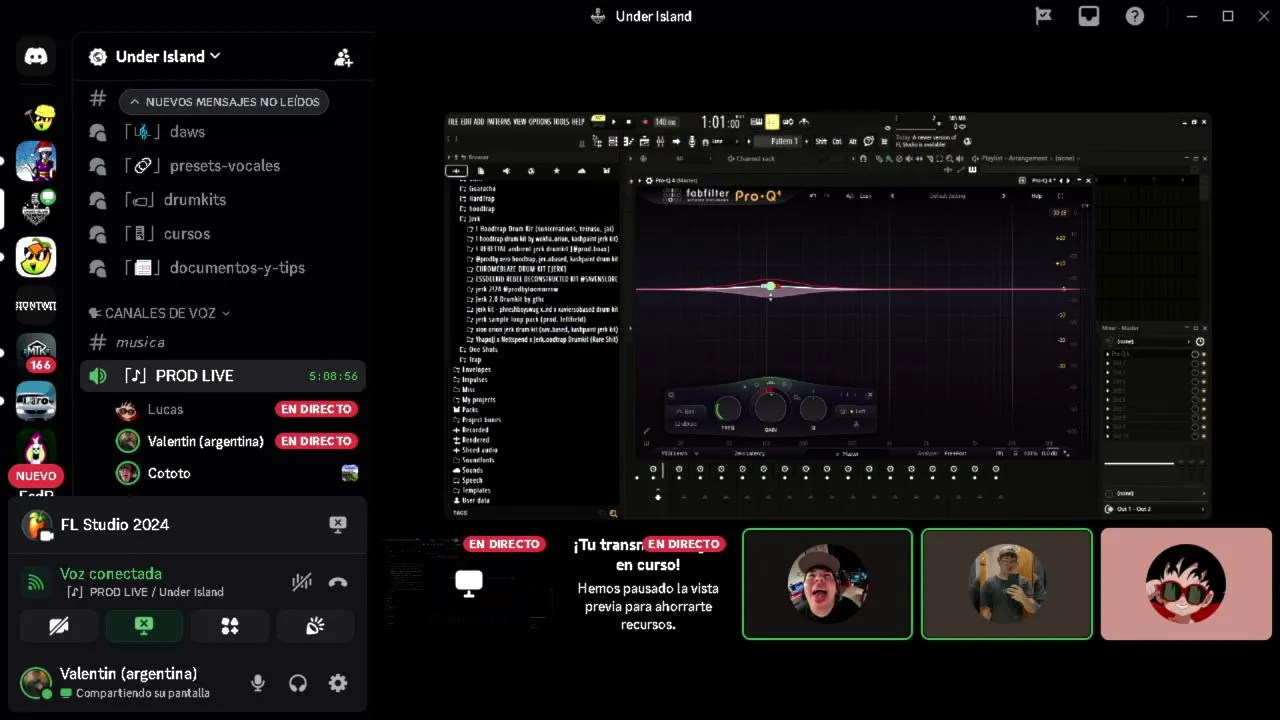Click the Voz conectada status text

pyautogui.click(x=111, y=574)
